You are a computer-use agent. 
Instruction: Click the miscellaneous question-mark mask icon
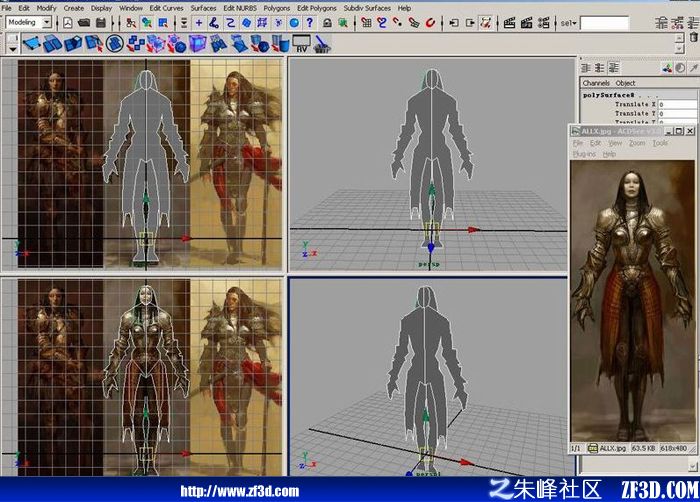point(310,23)
